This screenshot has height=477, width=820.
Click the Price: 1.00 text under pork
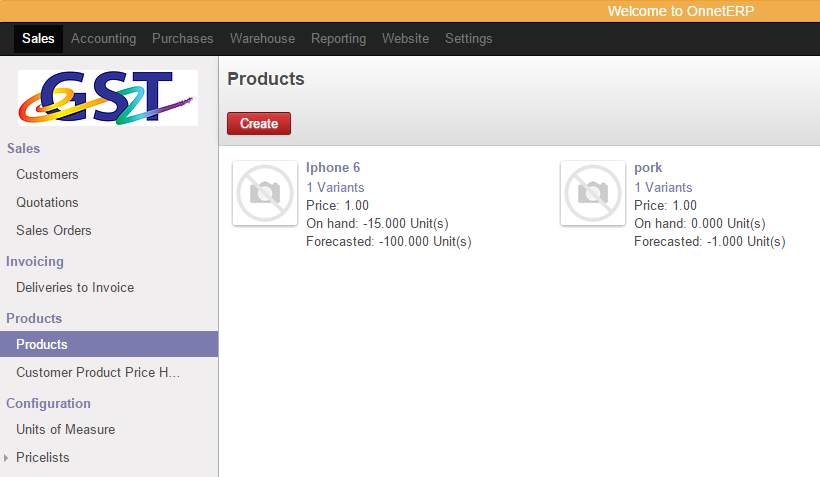pyautogui.click(x=665, y=206)
